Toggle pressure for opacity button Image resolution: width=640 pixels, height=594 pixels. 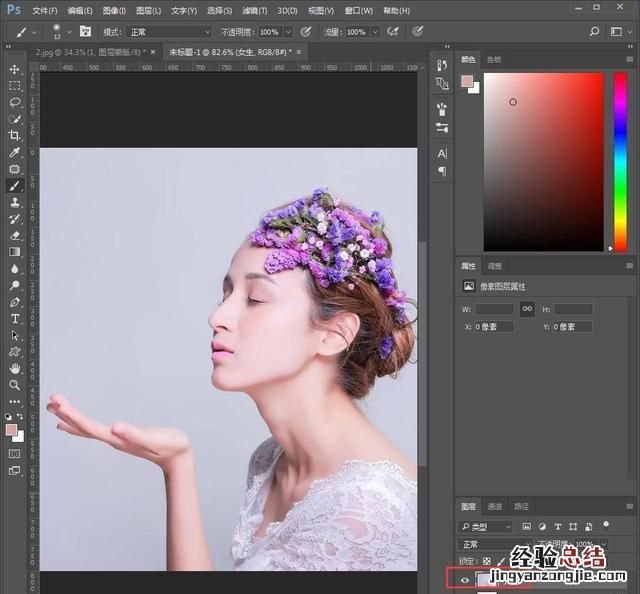coord(305,32)
